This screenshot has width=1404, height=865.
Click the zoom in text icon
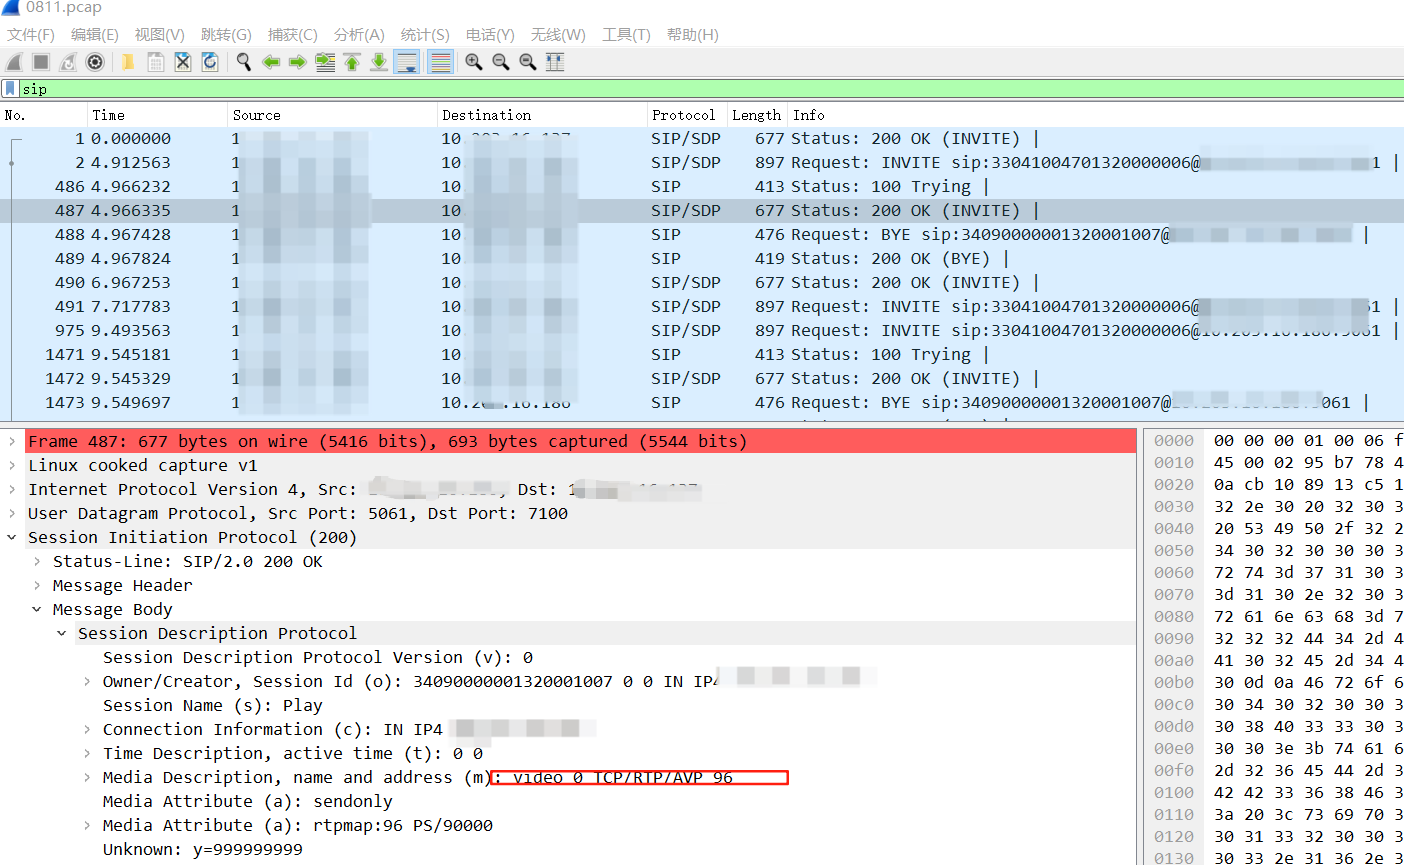pos(474,62)
